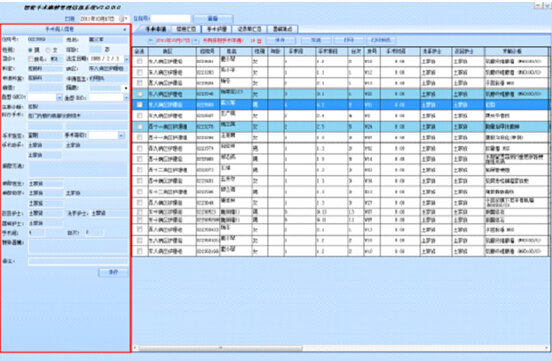552x361 pixels.
Task: Open the birth date (出生日期) dropdown arrow
Action: [x=126, y=59]
